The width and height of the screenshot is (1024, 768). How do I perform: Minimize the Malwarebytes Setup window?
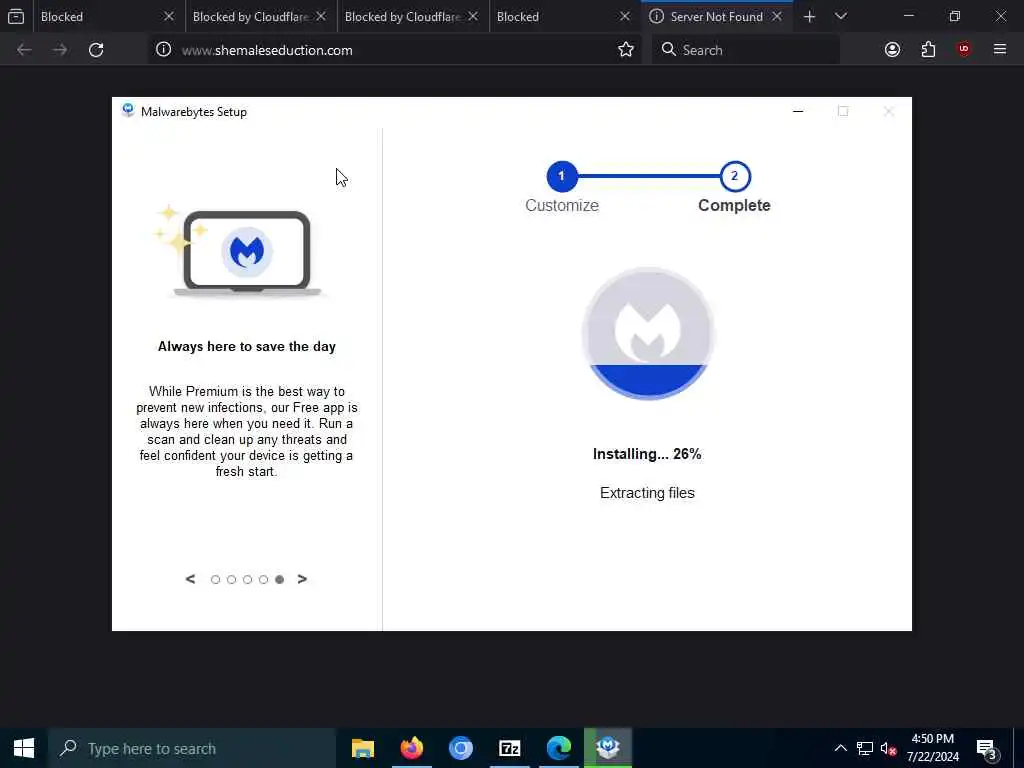[x=798, y=111]
